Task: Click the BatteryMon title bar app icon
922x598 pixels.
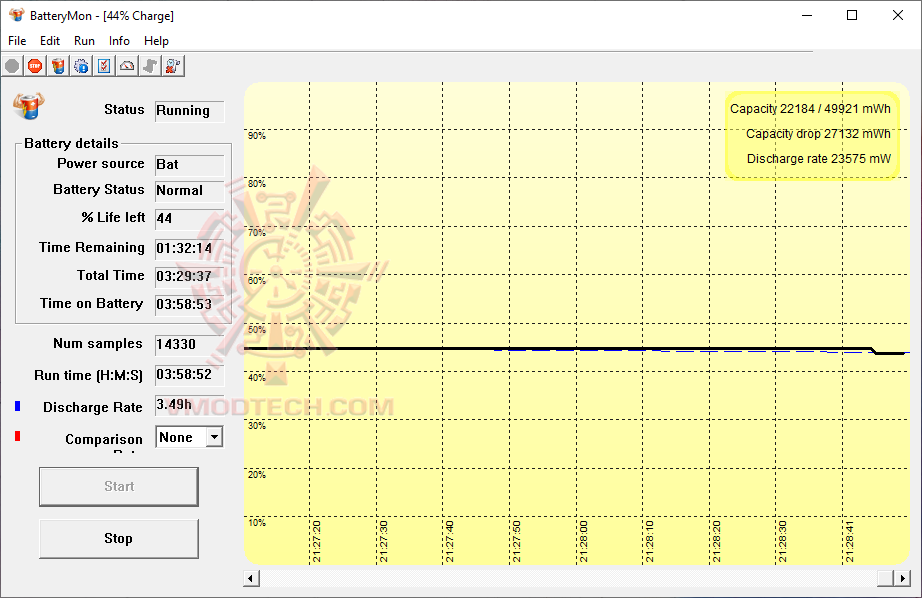Action: pyautogui.click(x=16, y=15)
